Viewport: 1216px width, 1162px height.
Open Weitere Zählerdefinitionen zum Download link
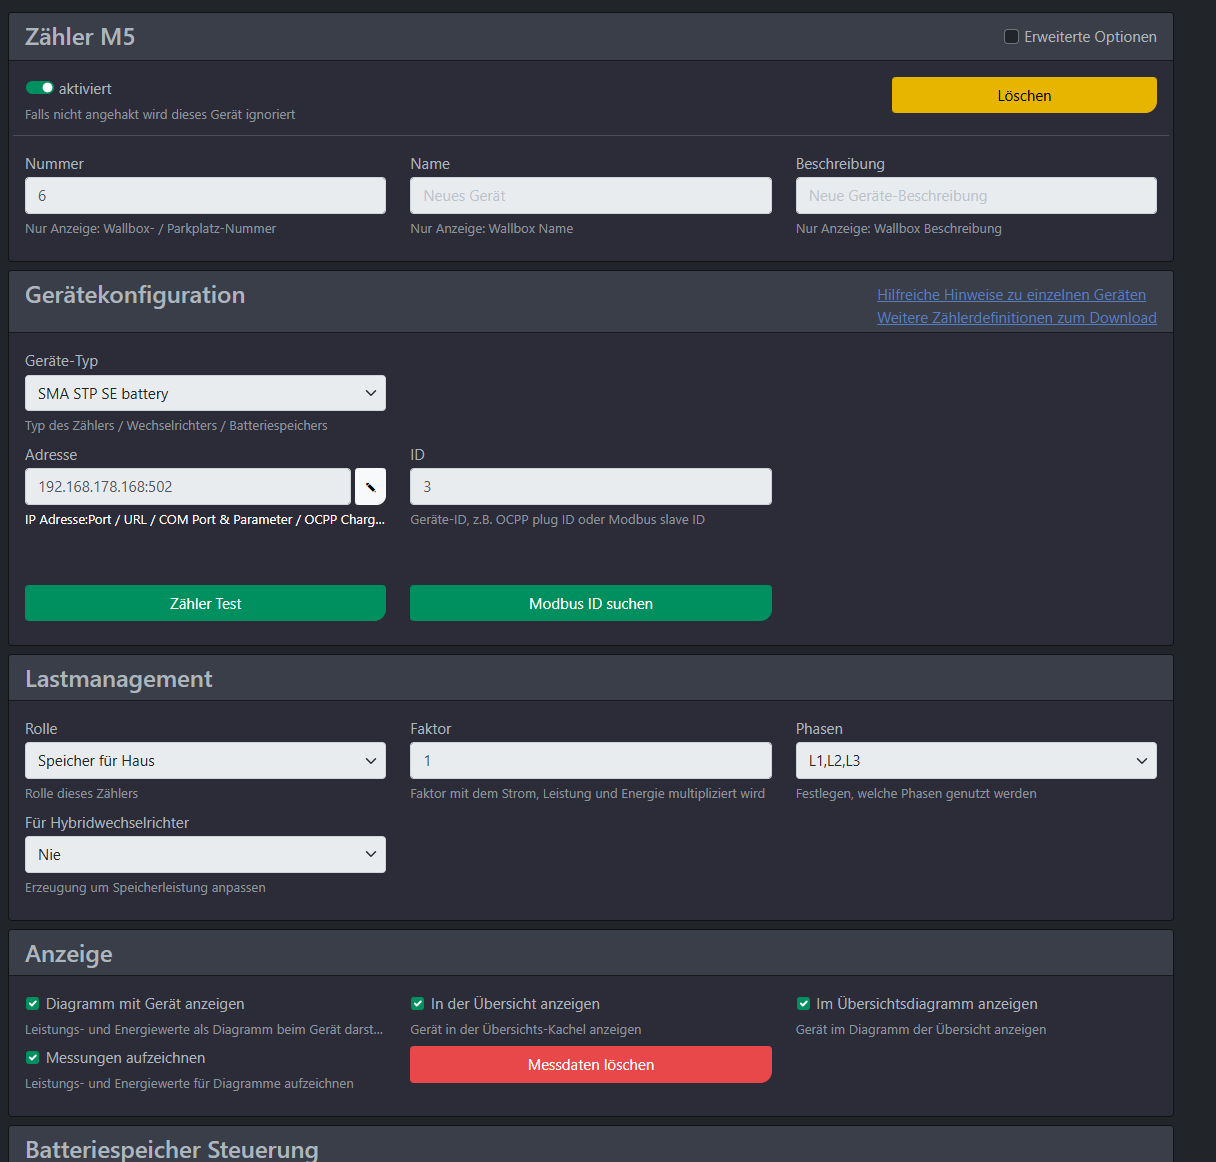click(1016, 318)
